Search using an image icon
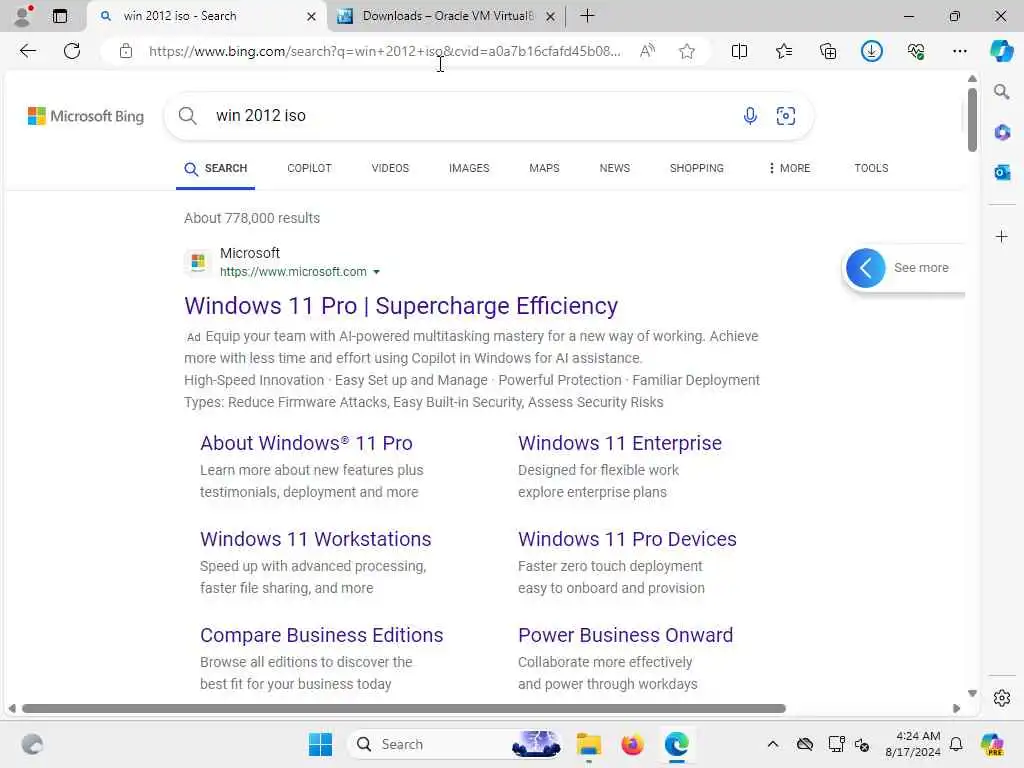 [786, 116]
